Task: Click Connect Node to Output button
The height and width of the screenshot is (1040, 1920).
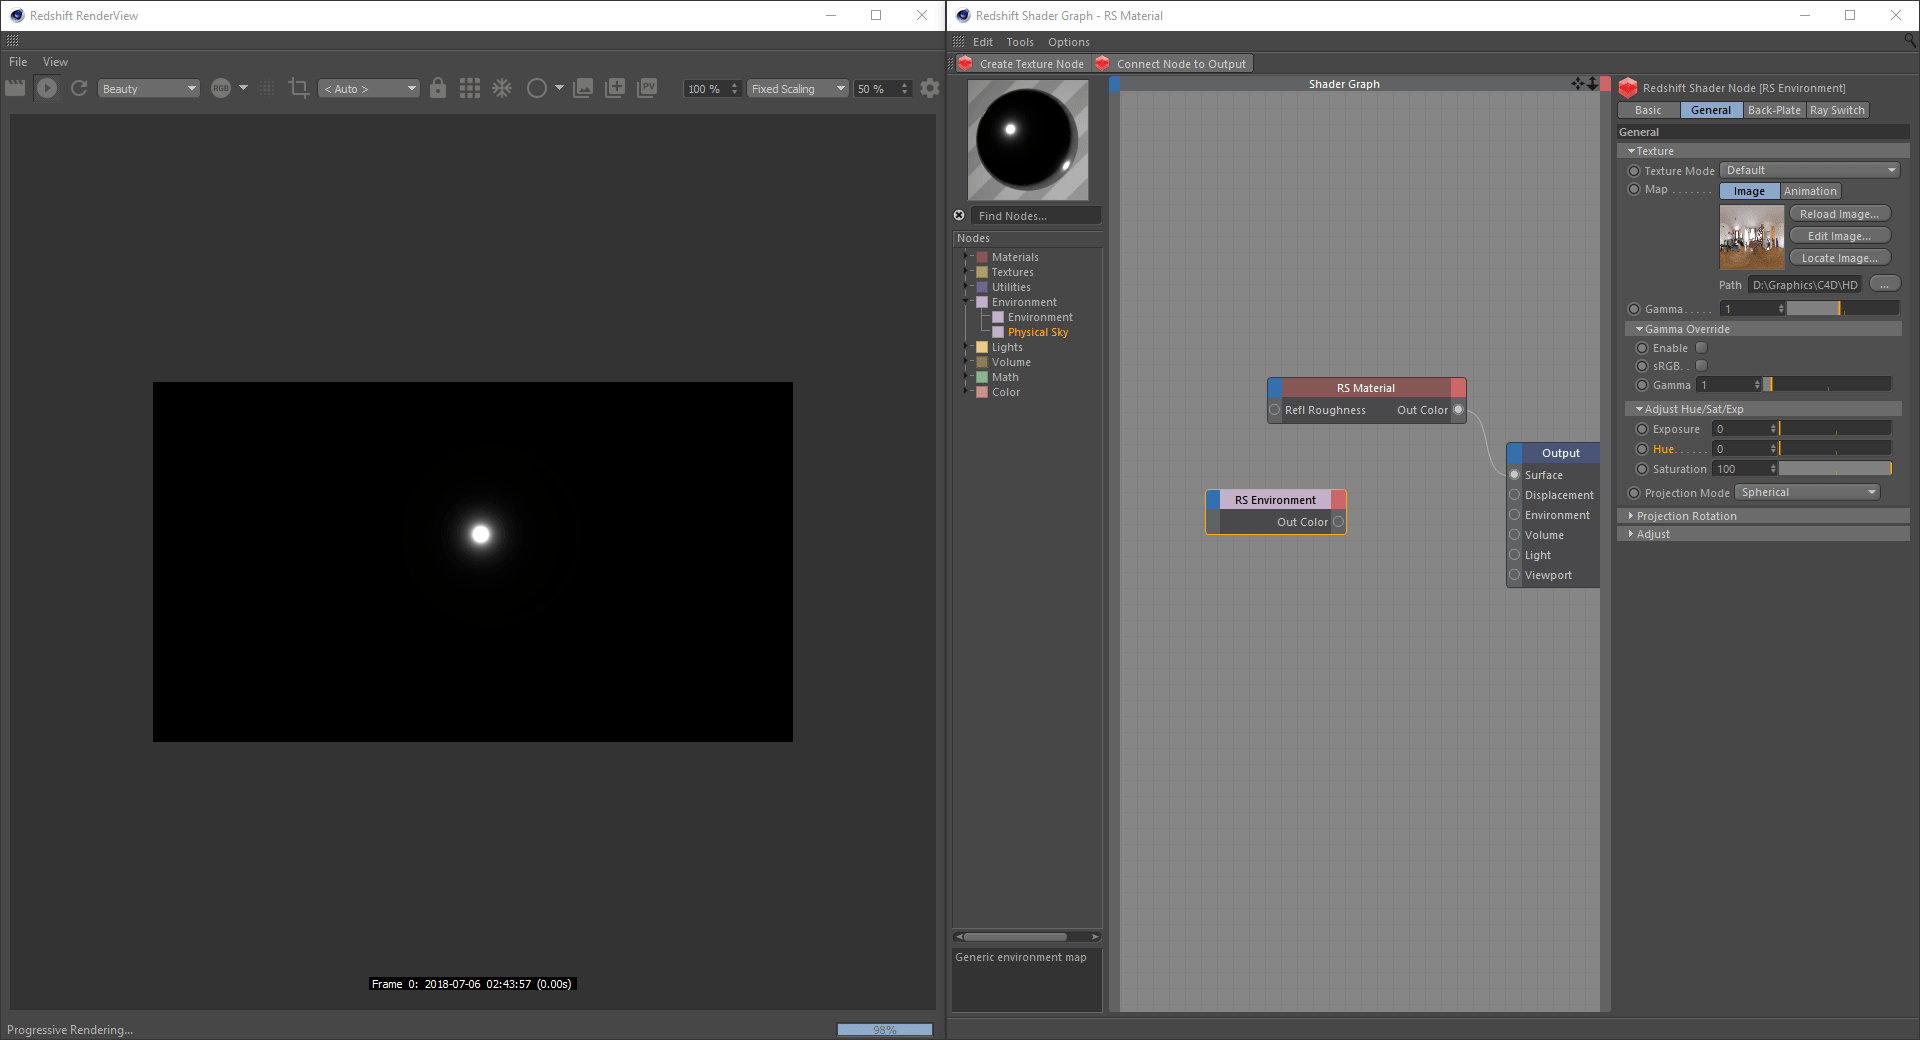Action: (1180, 64)
